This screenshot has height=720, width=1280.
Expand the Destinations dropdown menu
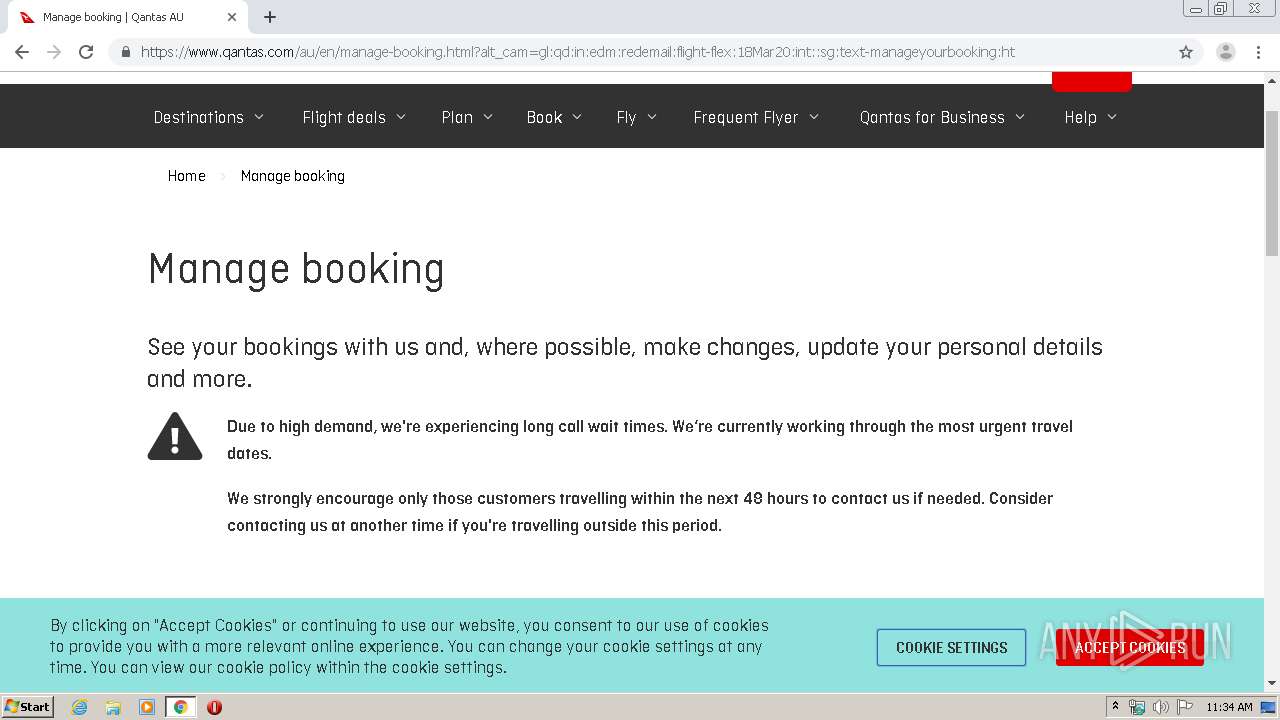208,117
